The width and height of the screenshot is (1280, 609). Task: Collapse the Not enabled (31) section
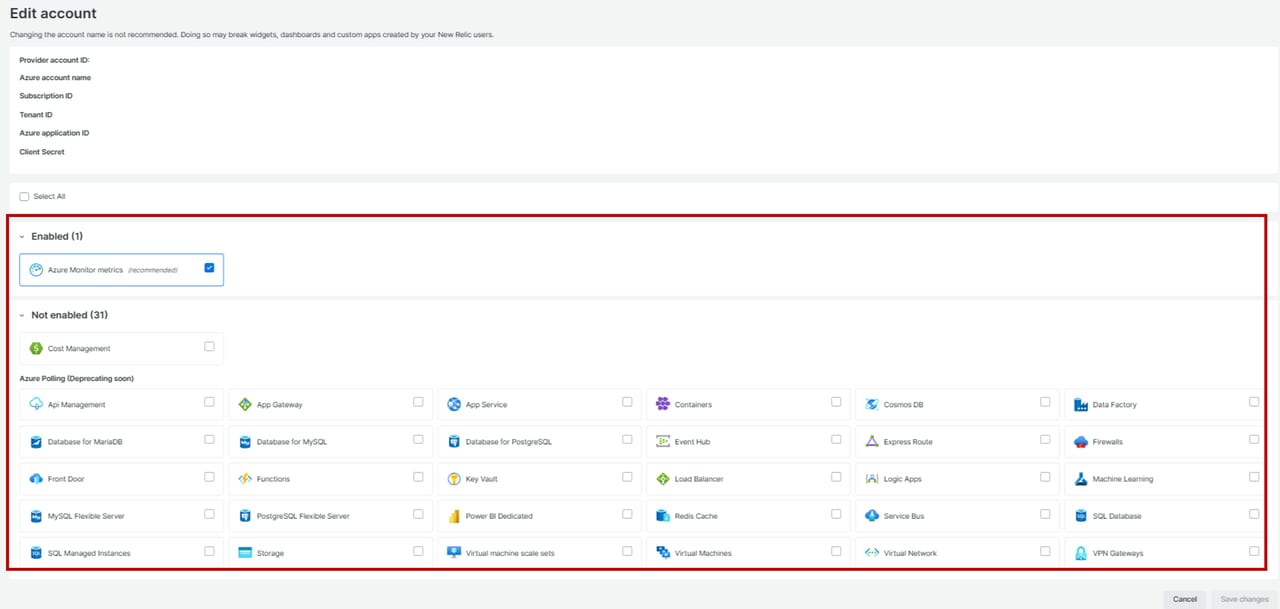click(x=22, y=316)
